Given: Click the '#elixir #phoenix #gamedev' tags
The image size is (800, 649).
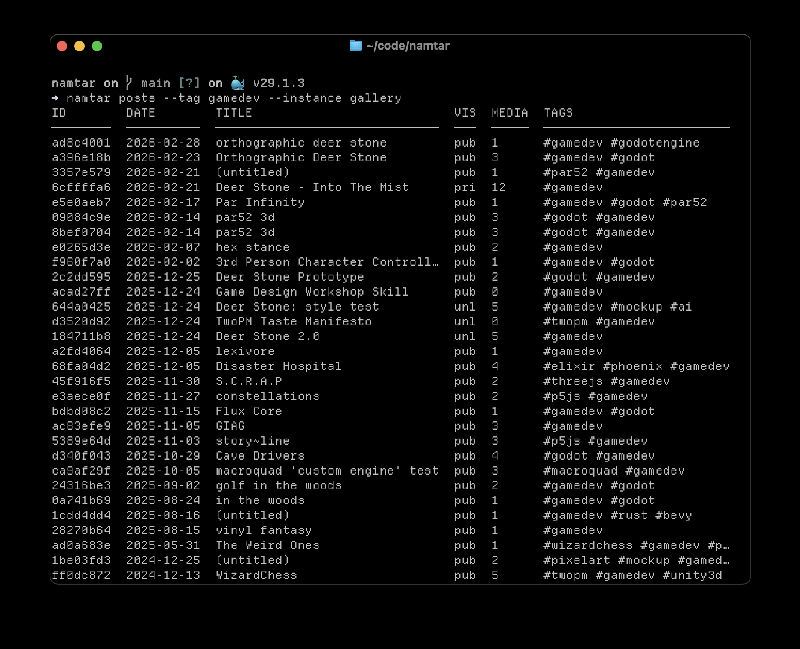Looking at the screenshot, I should (x=636, y=366).
